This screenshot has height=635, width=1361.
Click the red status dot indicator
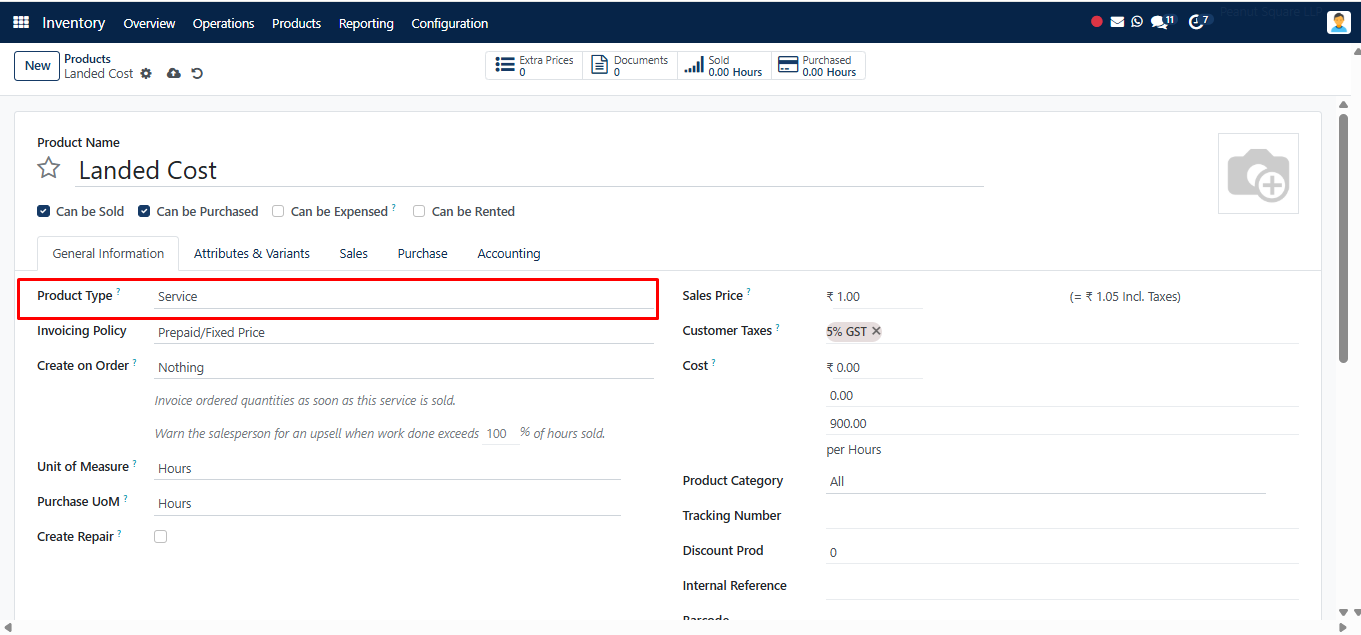point(1097,22)
